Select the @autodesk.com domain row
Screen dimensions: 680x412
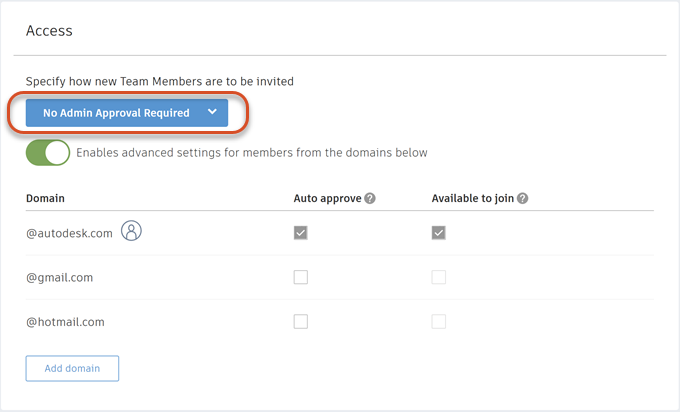click(x=69, y=233)
